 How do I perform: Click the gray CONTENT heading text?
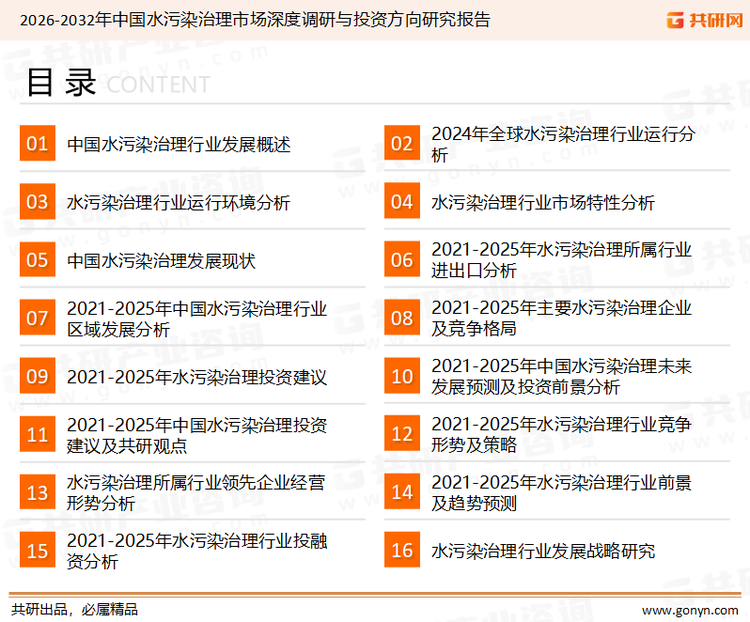pyautogui.click(x=158, y=85)
